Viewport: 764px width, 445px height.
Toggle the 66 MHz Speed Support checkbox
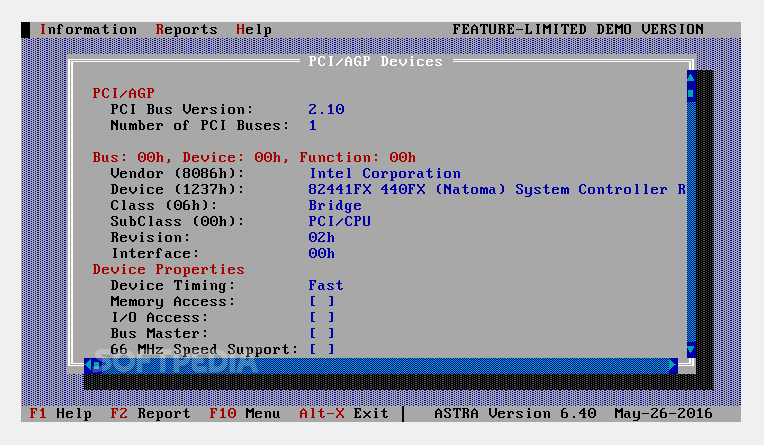pyautogui.click(x=322, y=349)
